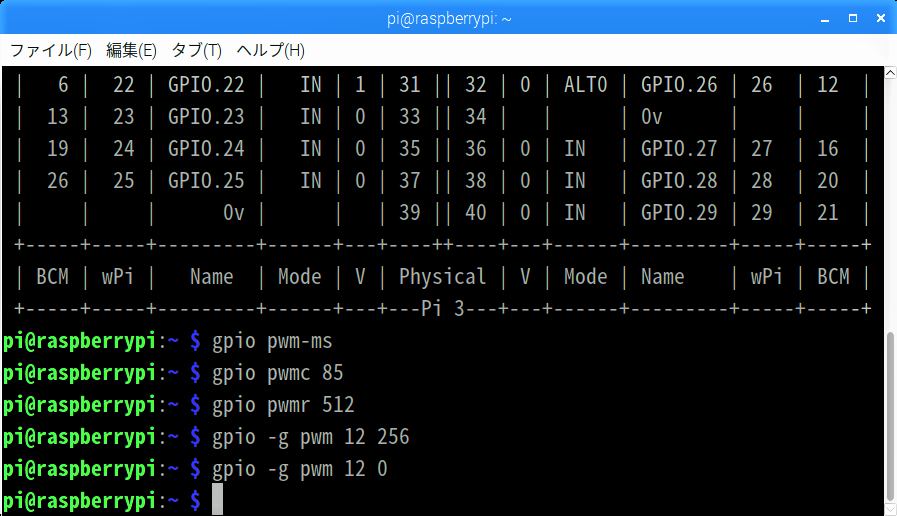Click the 'gpio pwm-ms' command line

tap(272, 342)
